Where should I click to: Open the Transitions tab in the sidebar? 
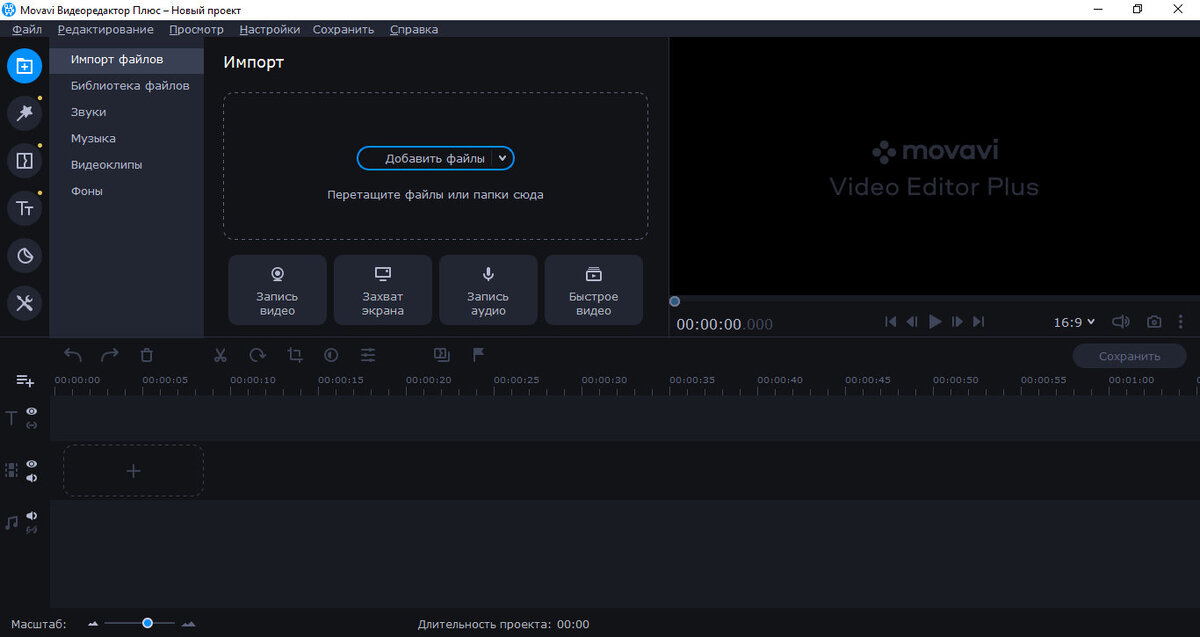(25, 160)
